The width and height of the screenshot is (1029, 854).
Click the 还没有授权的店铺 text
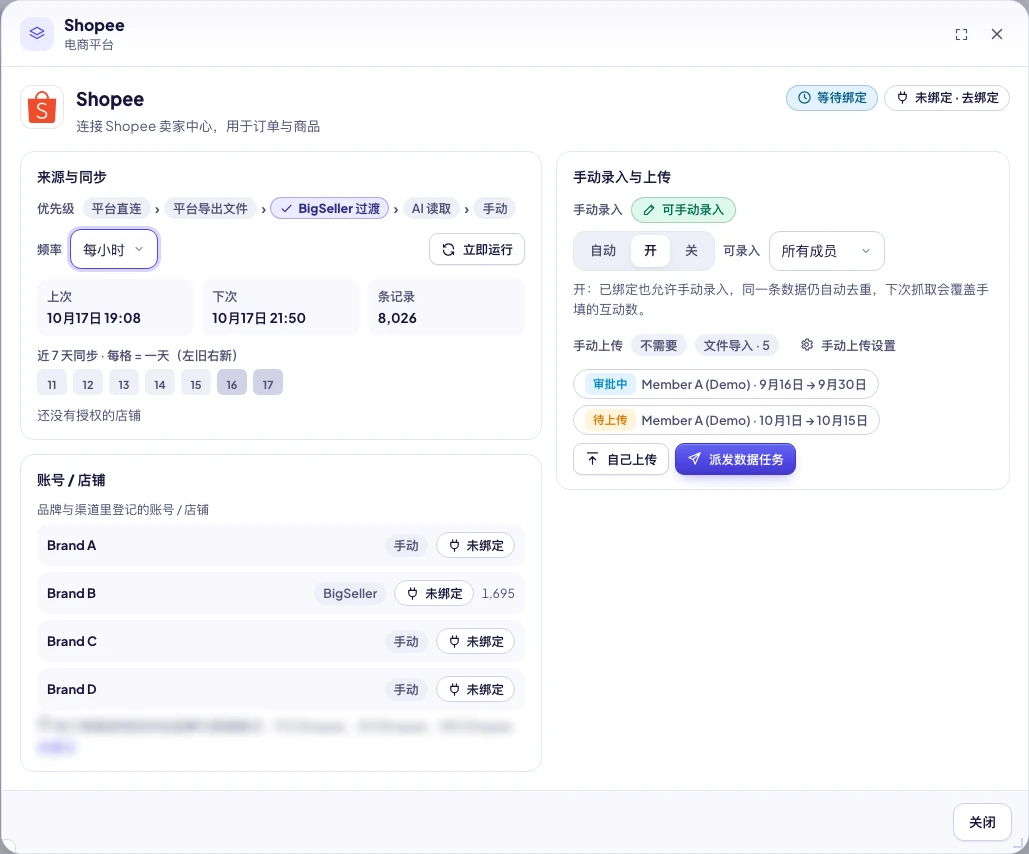[89, 416]
